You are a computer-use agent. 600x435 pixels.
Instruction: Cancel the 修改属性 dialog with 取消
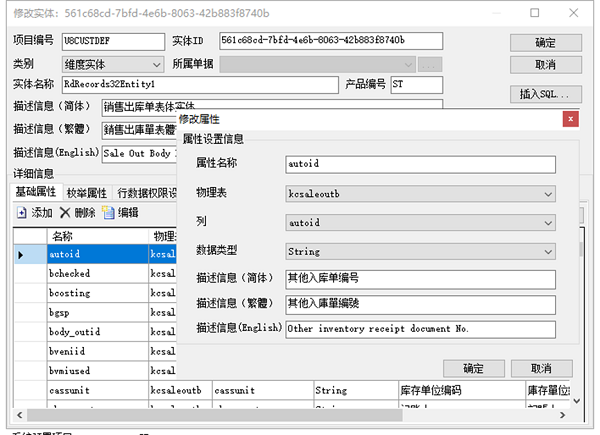tap(541, 368)
